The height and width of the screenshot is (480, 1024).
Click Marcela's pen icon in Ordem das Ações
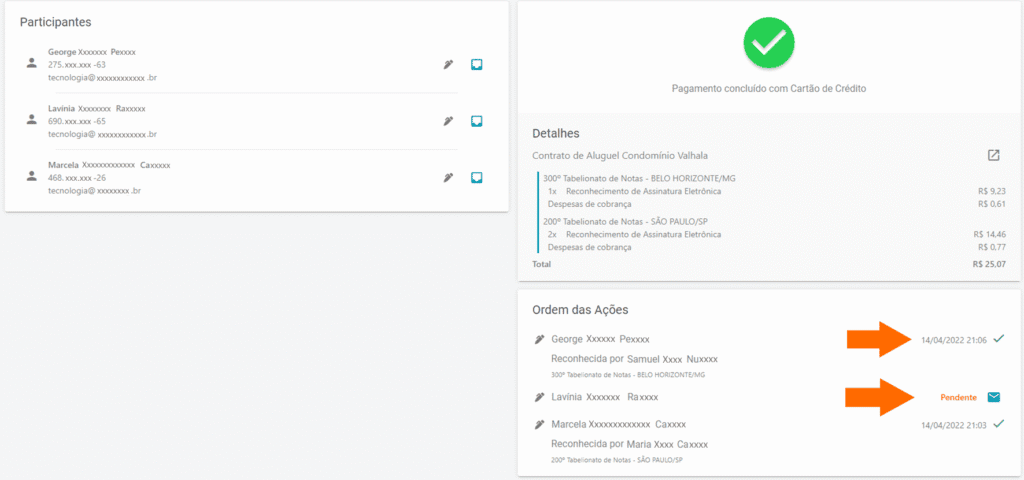click(x=539, y=424)
